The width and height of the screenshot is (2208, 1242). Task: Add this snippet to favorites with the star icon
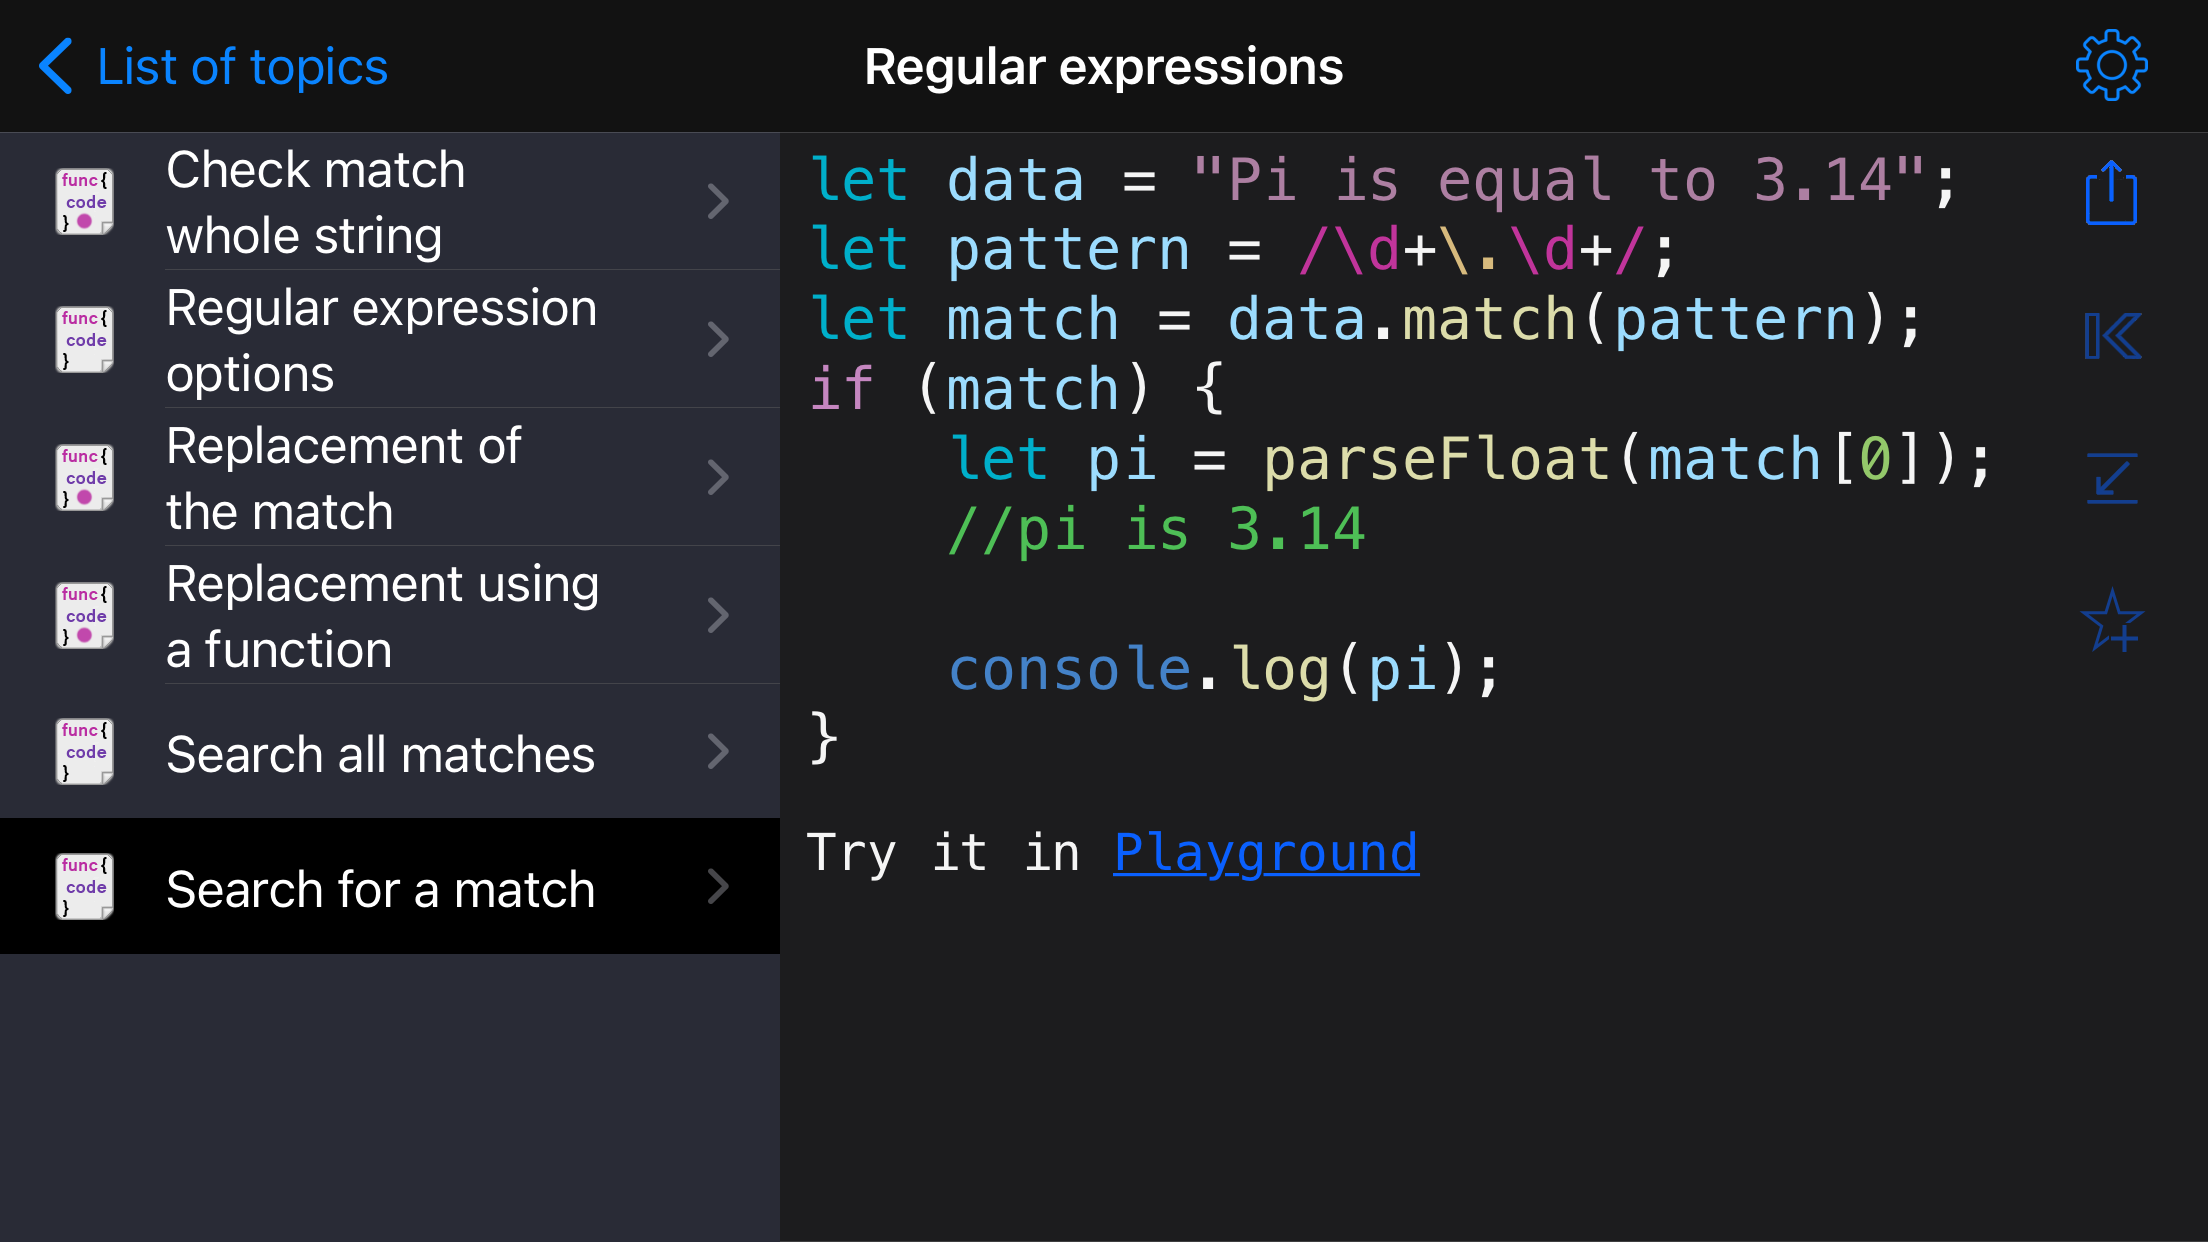click(x=2112, y=621)
